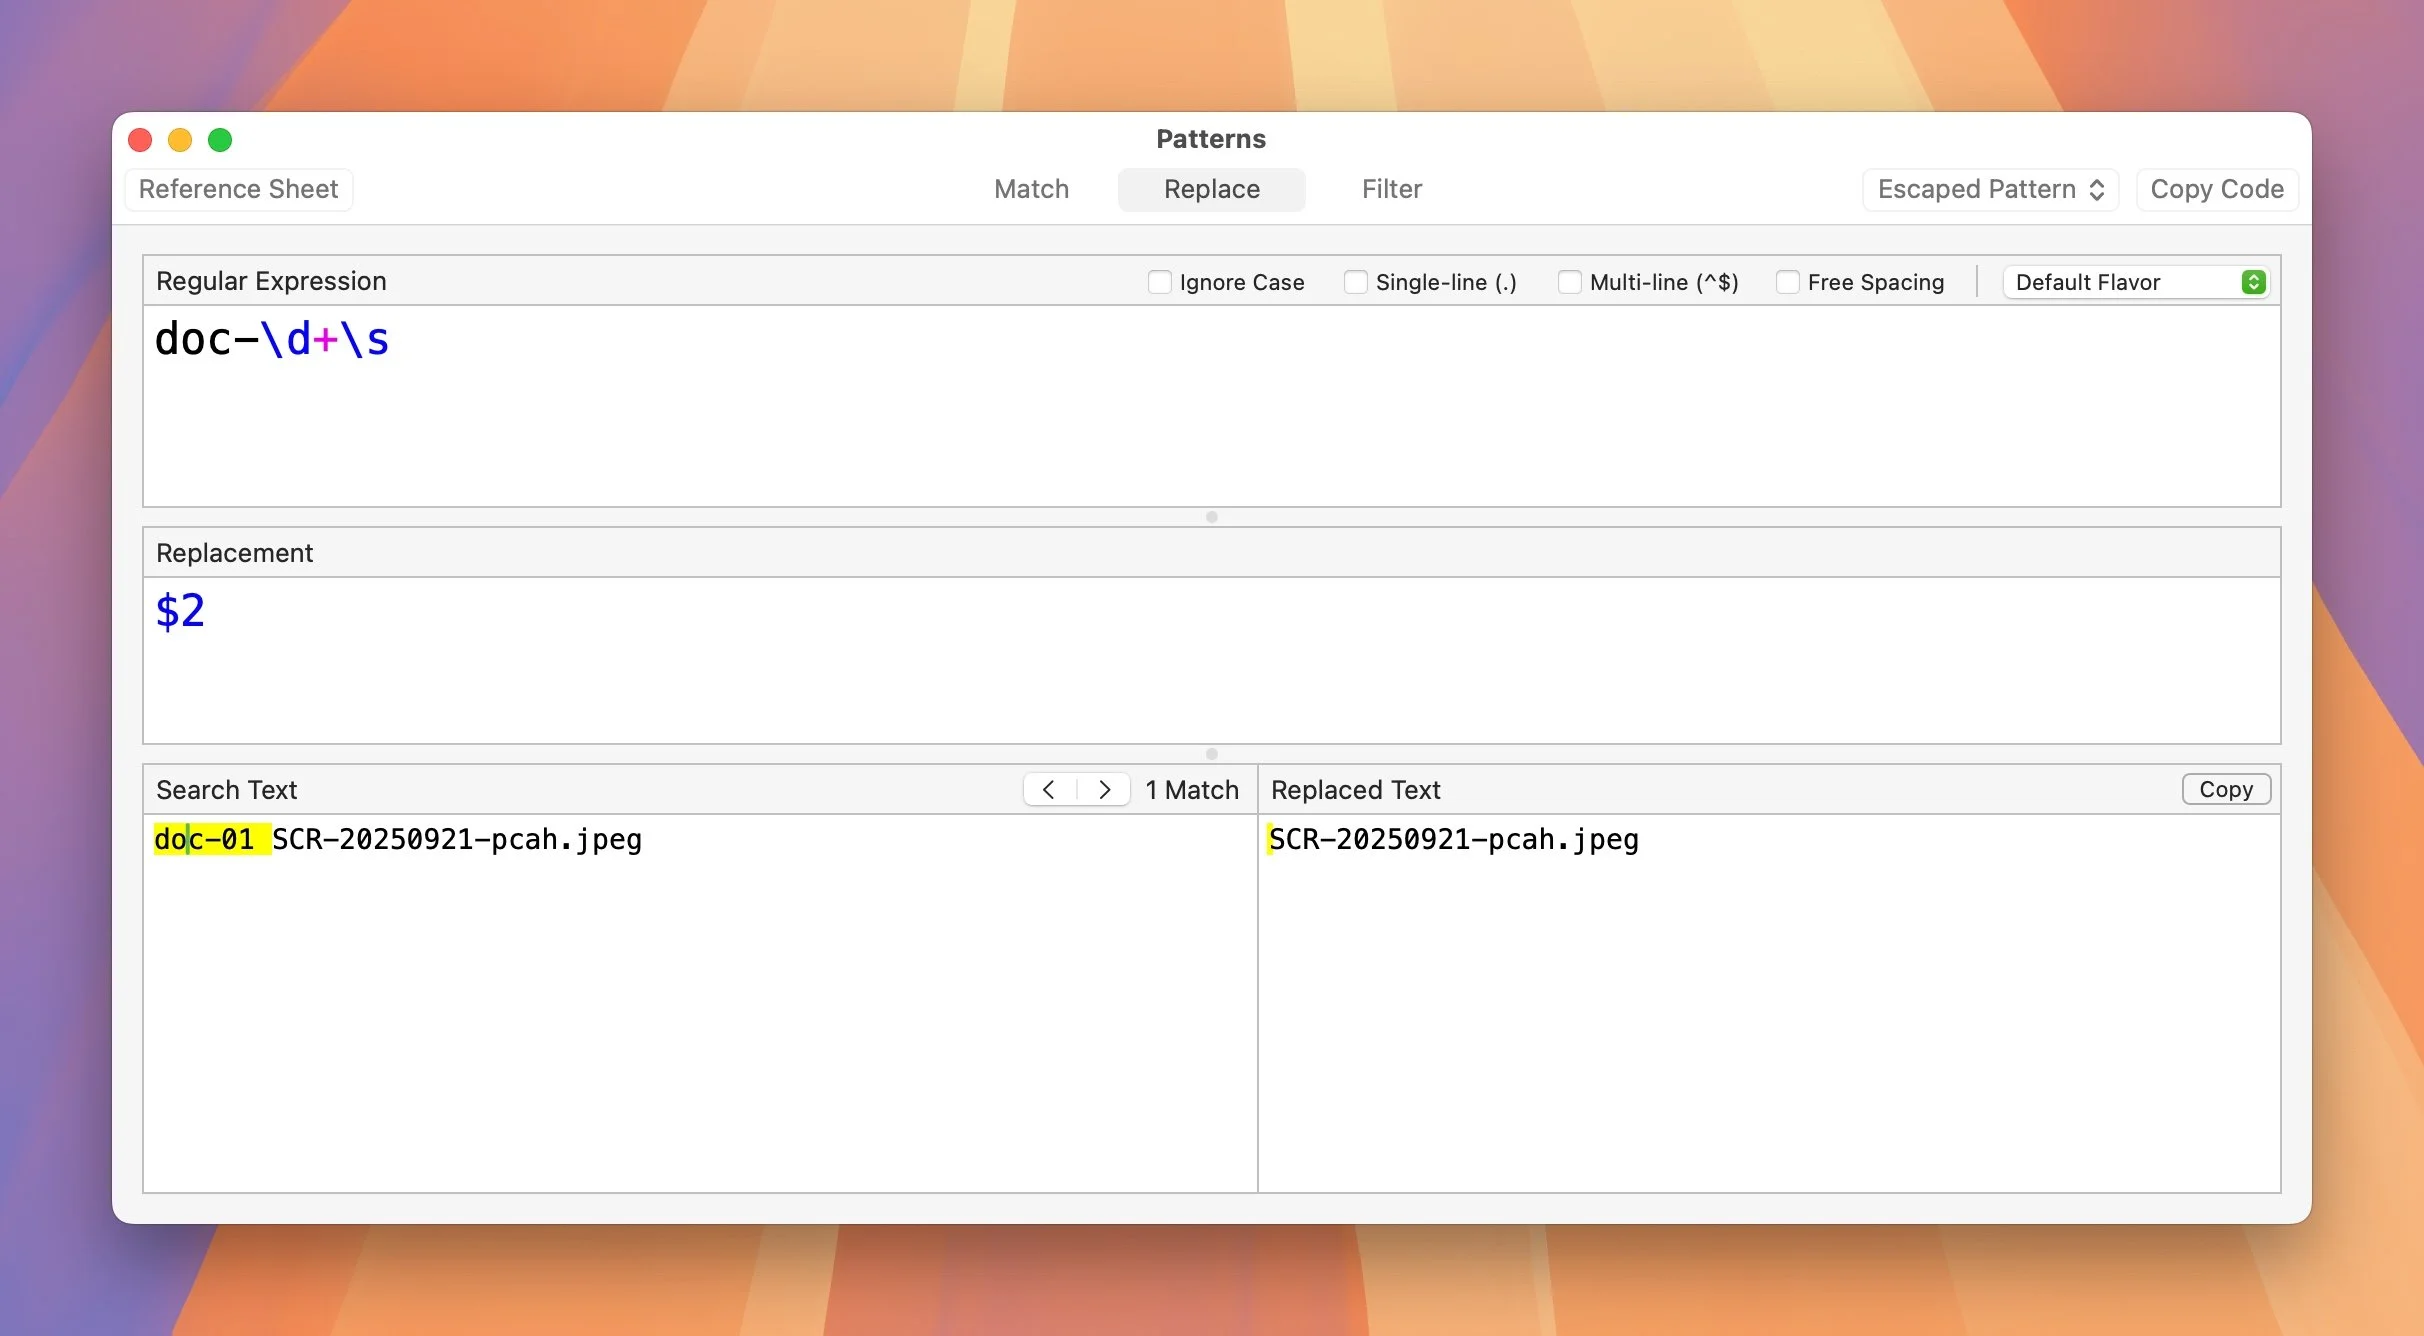Enable the Ignore Case checkbox
Viewport: 2424px width, 1336px height.
1159,282
